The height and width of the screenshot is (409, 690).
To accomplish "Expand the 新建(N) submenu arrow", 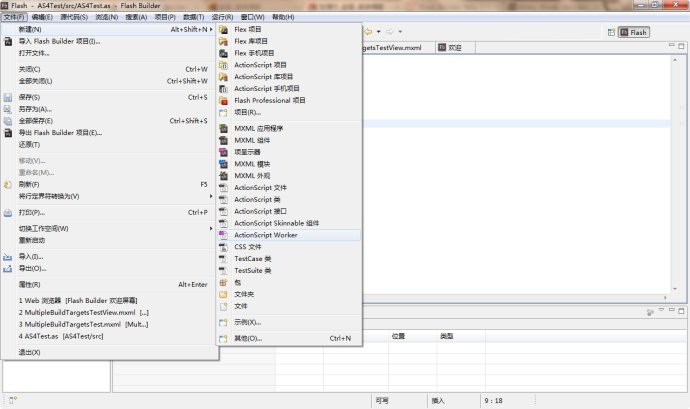I will [x=211, y=29].
